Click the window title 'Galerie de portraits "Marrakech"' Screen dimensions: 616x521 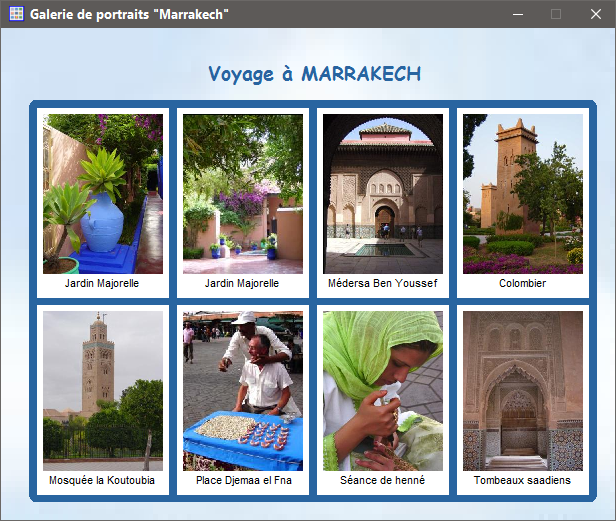pyautogui.click(x=129, y=15)
